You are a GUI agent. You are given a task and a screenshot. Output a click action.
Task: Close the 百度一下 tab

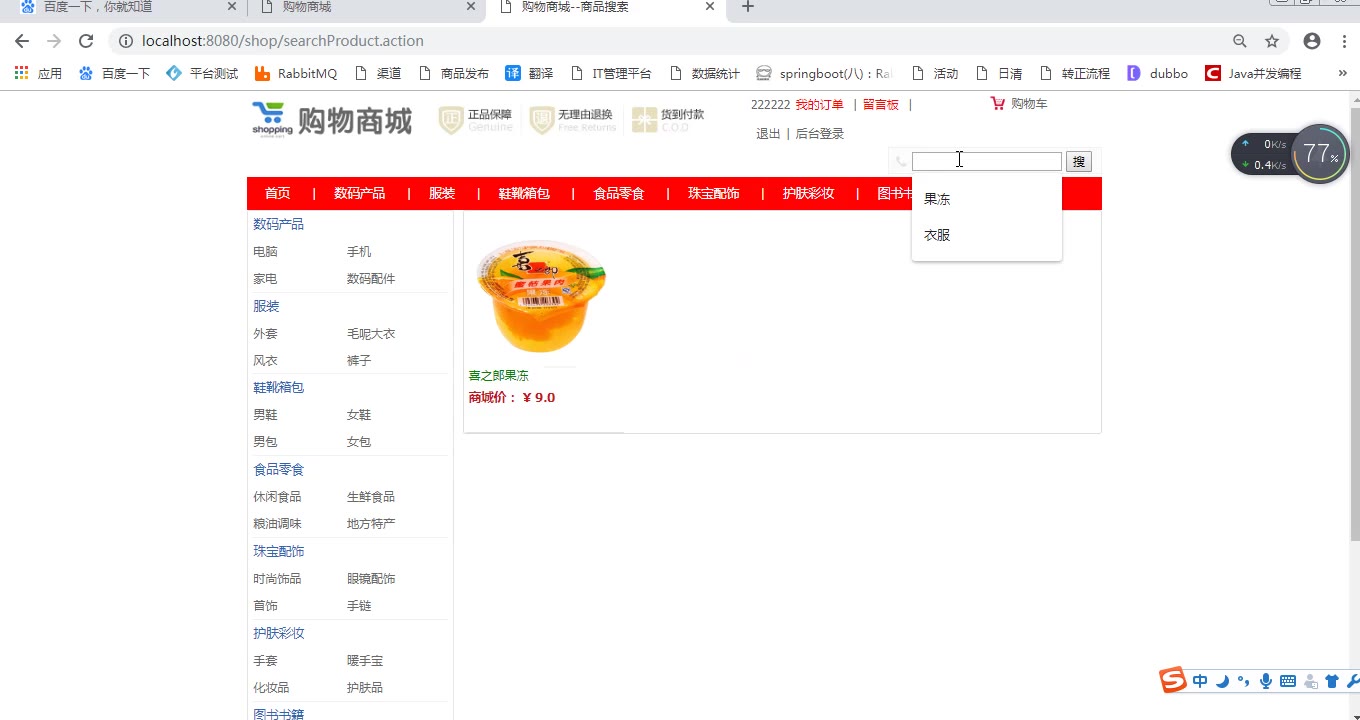(232, 7)
